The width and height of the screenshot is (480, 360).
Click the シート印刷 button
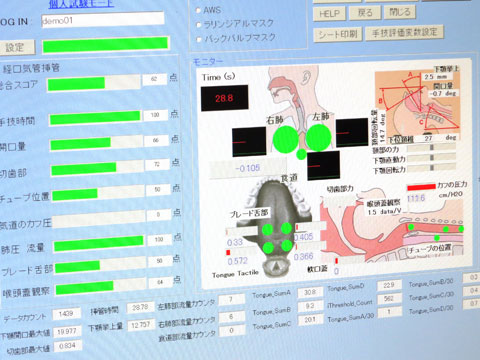[338, 34]
